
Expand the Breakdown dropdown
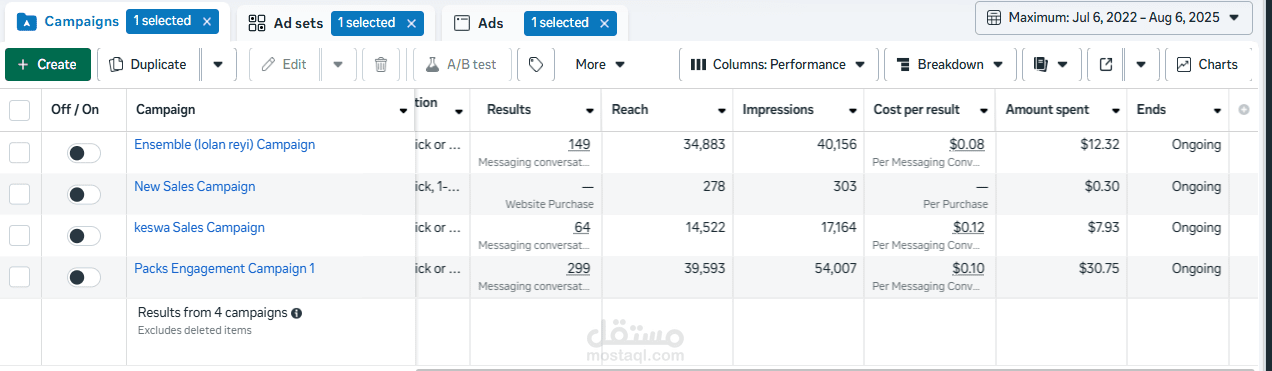949,64
